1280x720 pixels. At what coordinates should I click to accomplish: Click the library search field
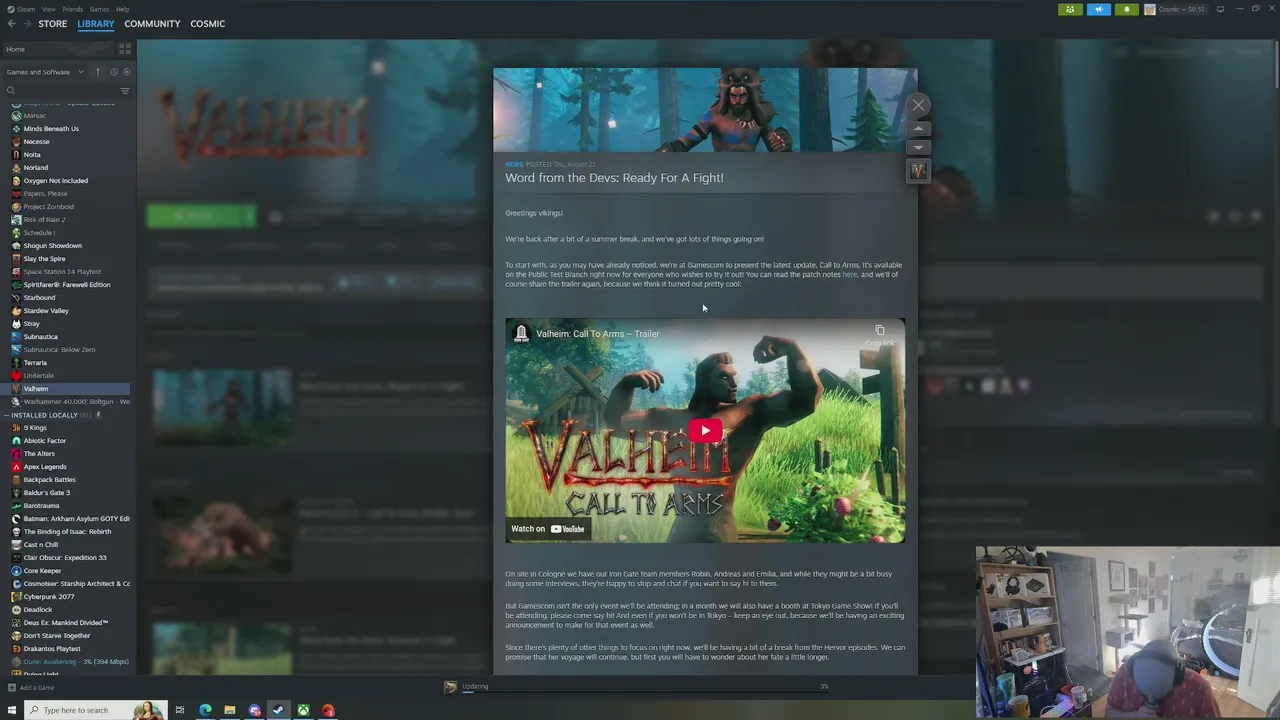tap(60, 91)
